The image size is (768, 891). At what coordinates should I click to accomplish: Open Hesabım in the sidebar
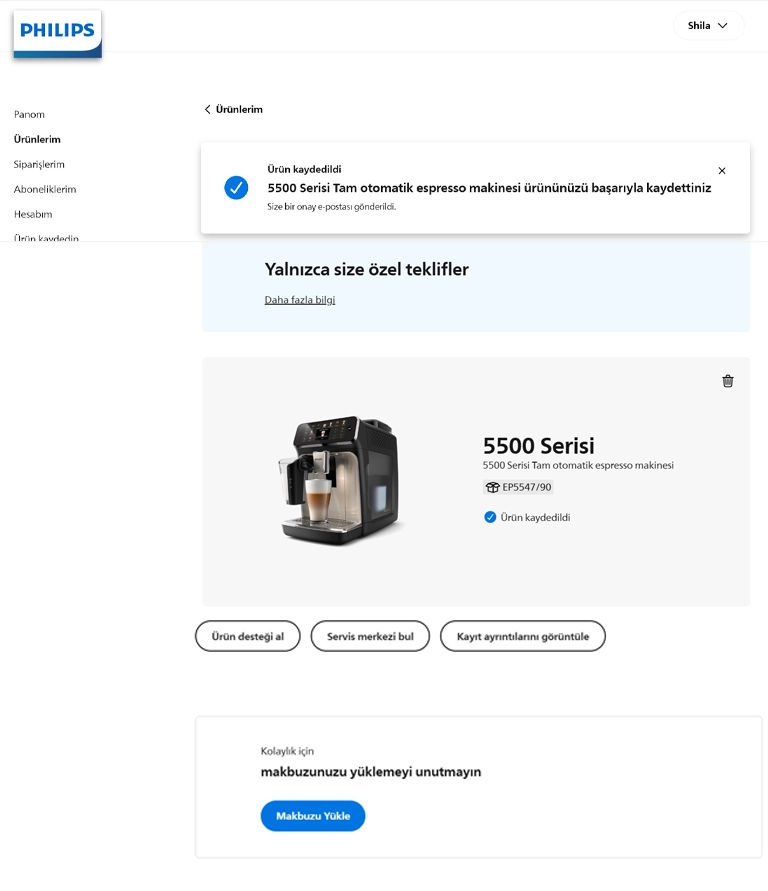tap(33, 214)
